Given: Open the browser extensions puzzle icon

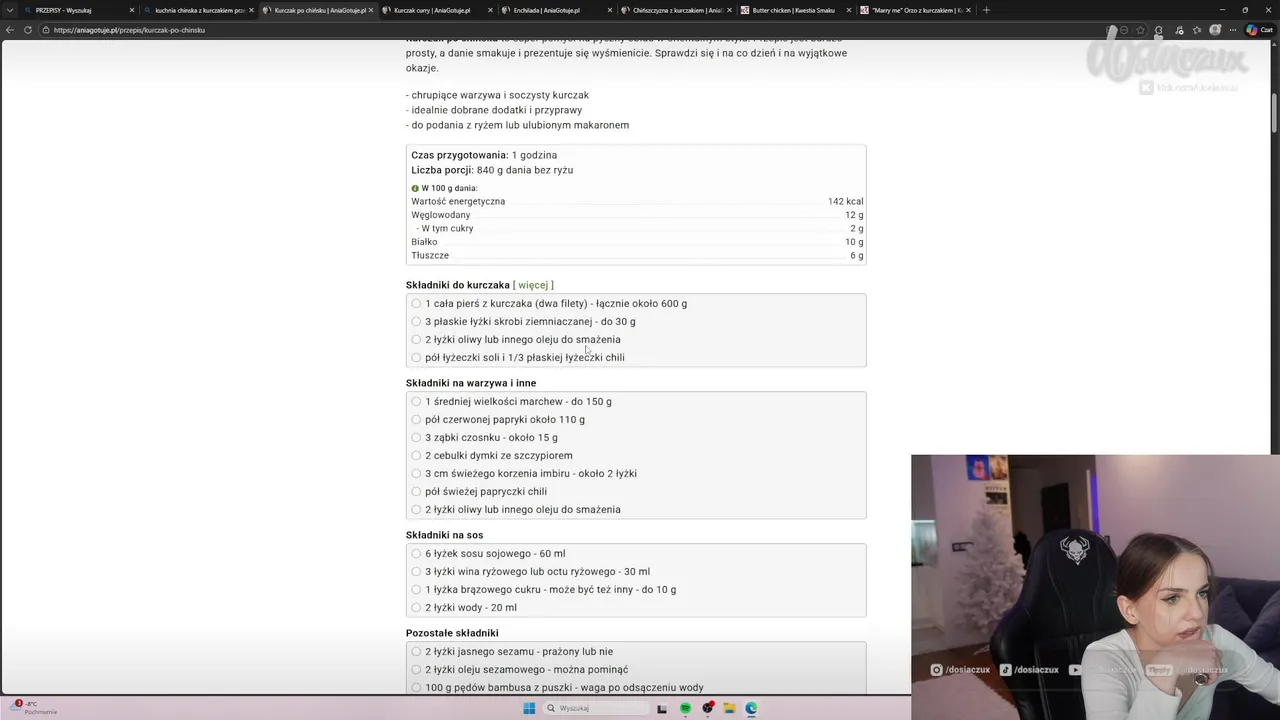Looking at the screenshot, I should (x=1158, y=30).
